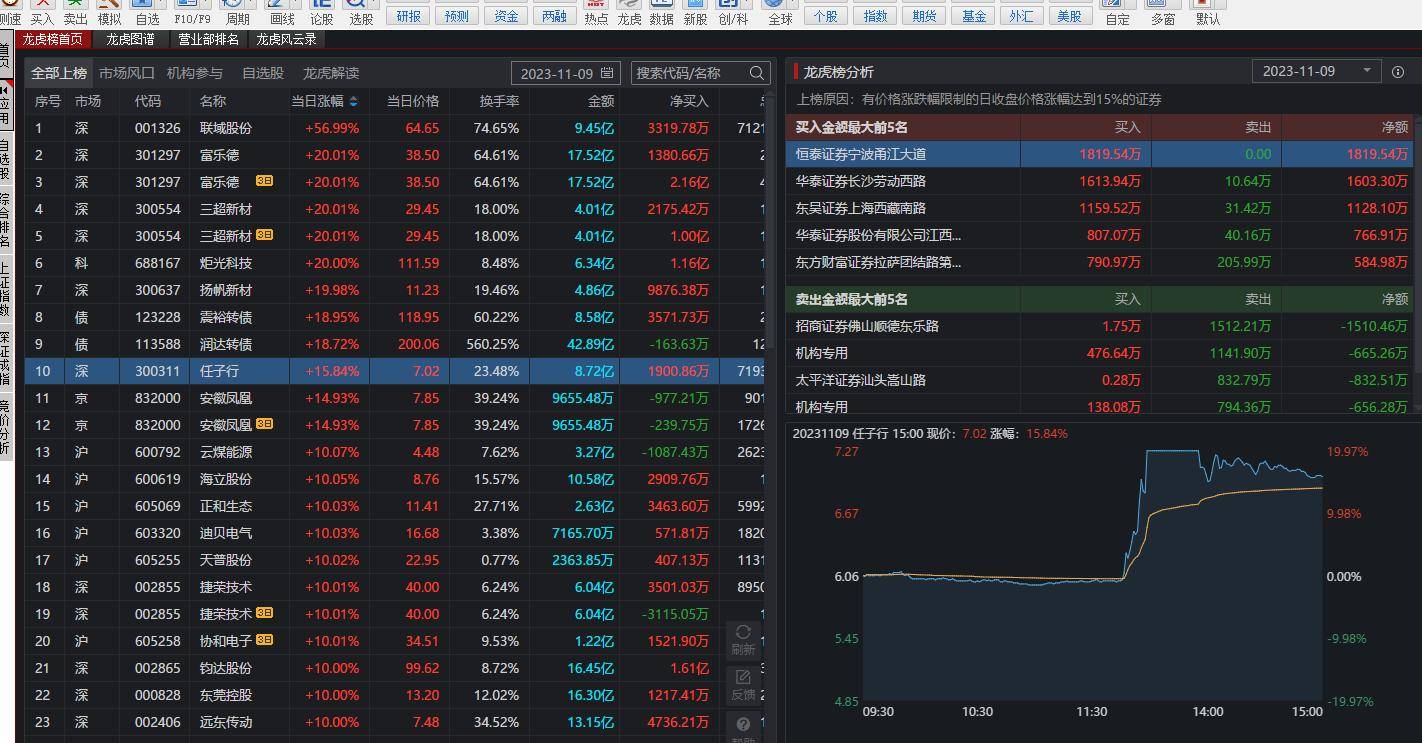Sort by 当日涨幅 column header
Screen dimensions: 1422x743
coord(324,101)
